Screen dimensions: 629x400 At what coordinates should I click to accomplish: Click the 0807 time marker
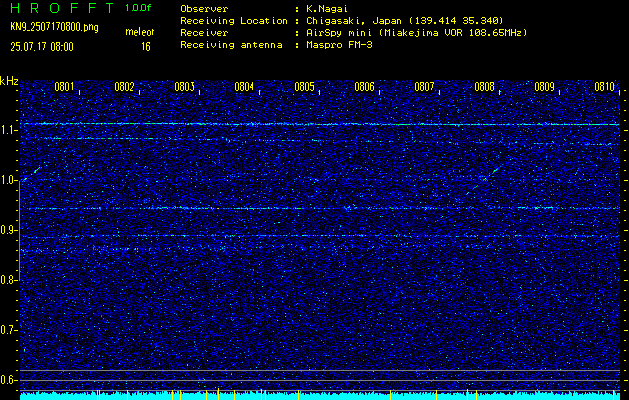(424, 86)
